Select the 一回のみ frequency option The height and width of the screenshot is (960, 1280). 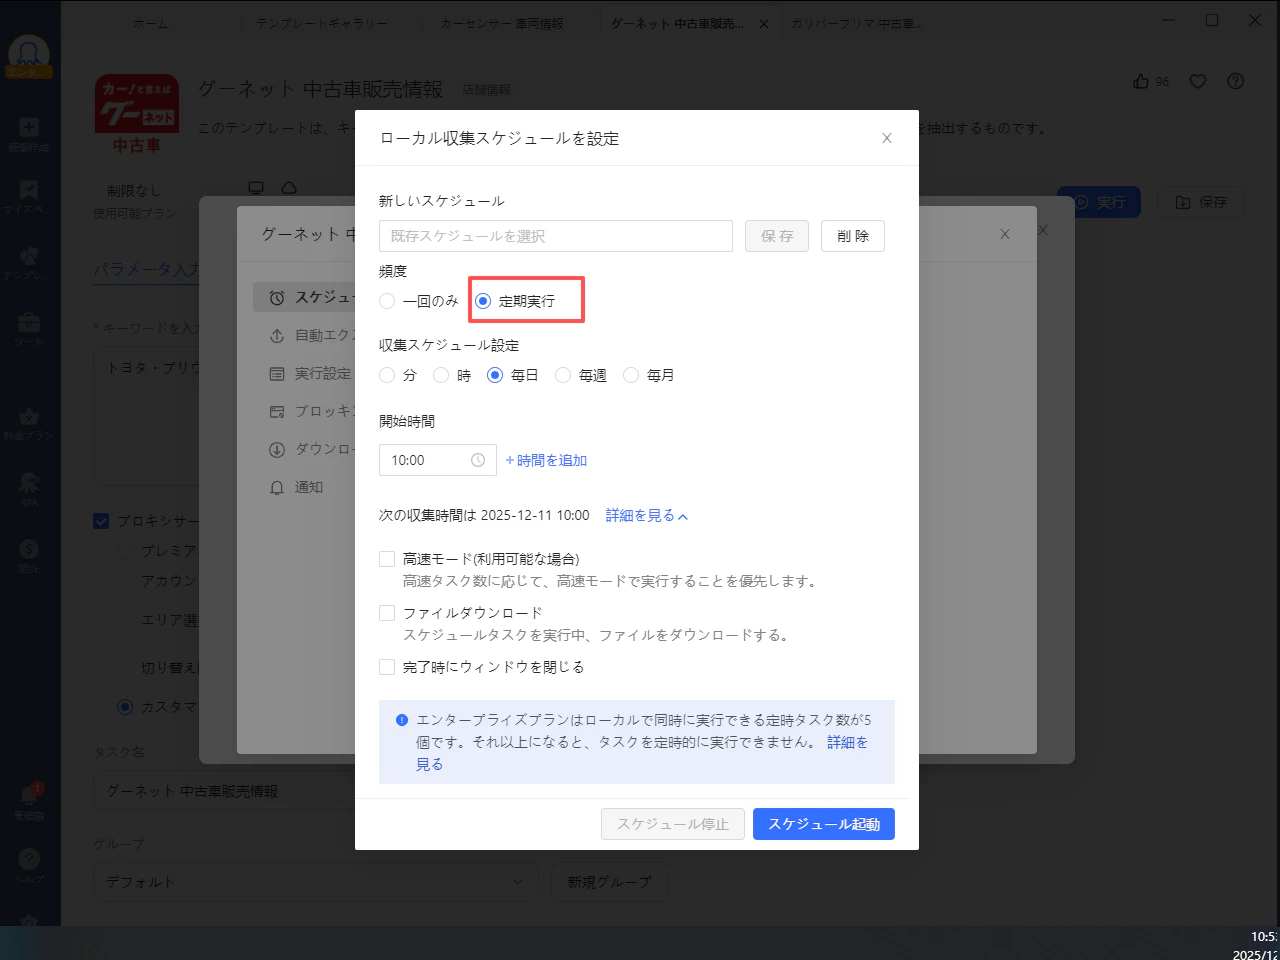pyautogui.click(x=387, y=300)
